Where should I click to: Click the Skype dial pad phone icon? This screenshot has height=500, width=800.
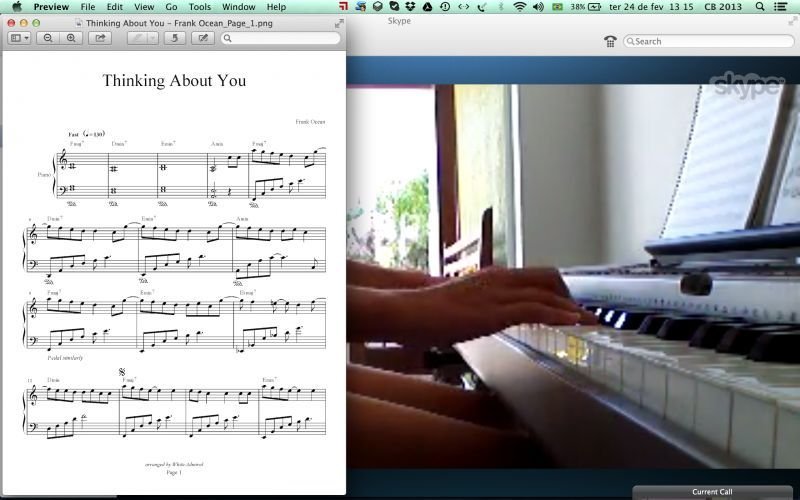(610, 41)
